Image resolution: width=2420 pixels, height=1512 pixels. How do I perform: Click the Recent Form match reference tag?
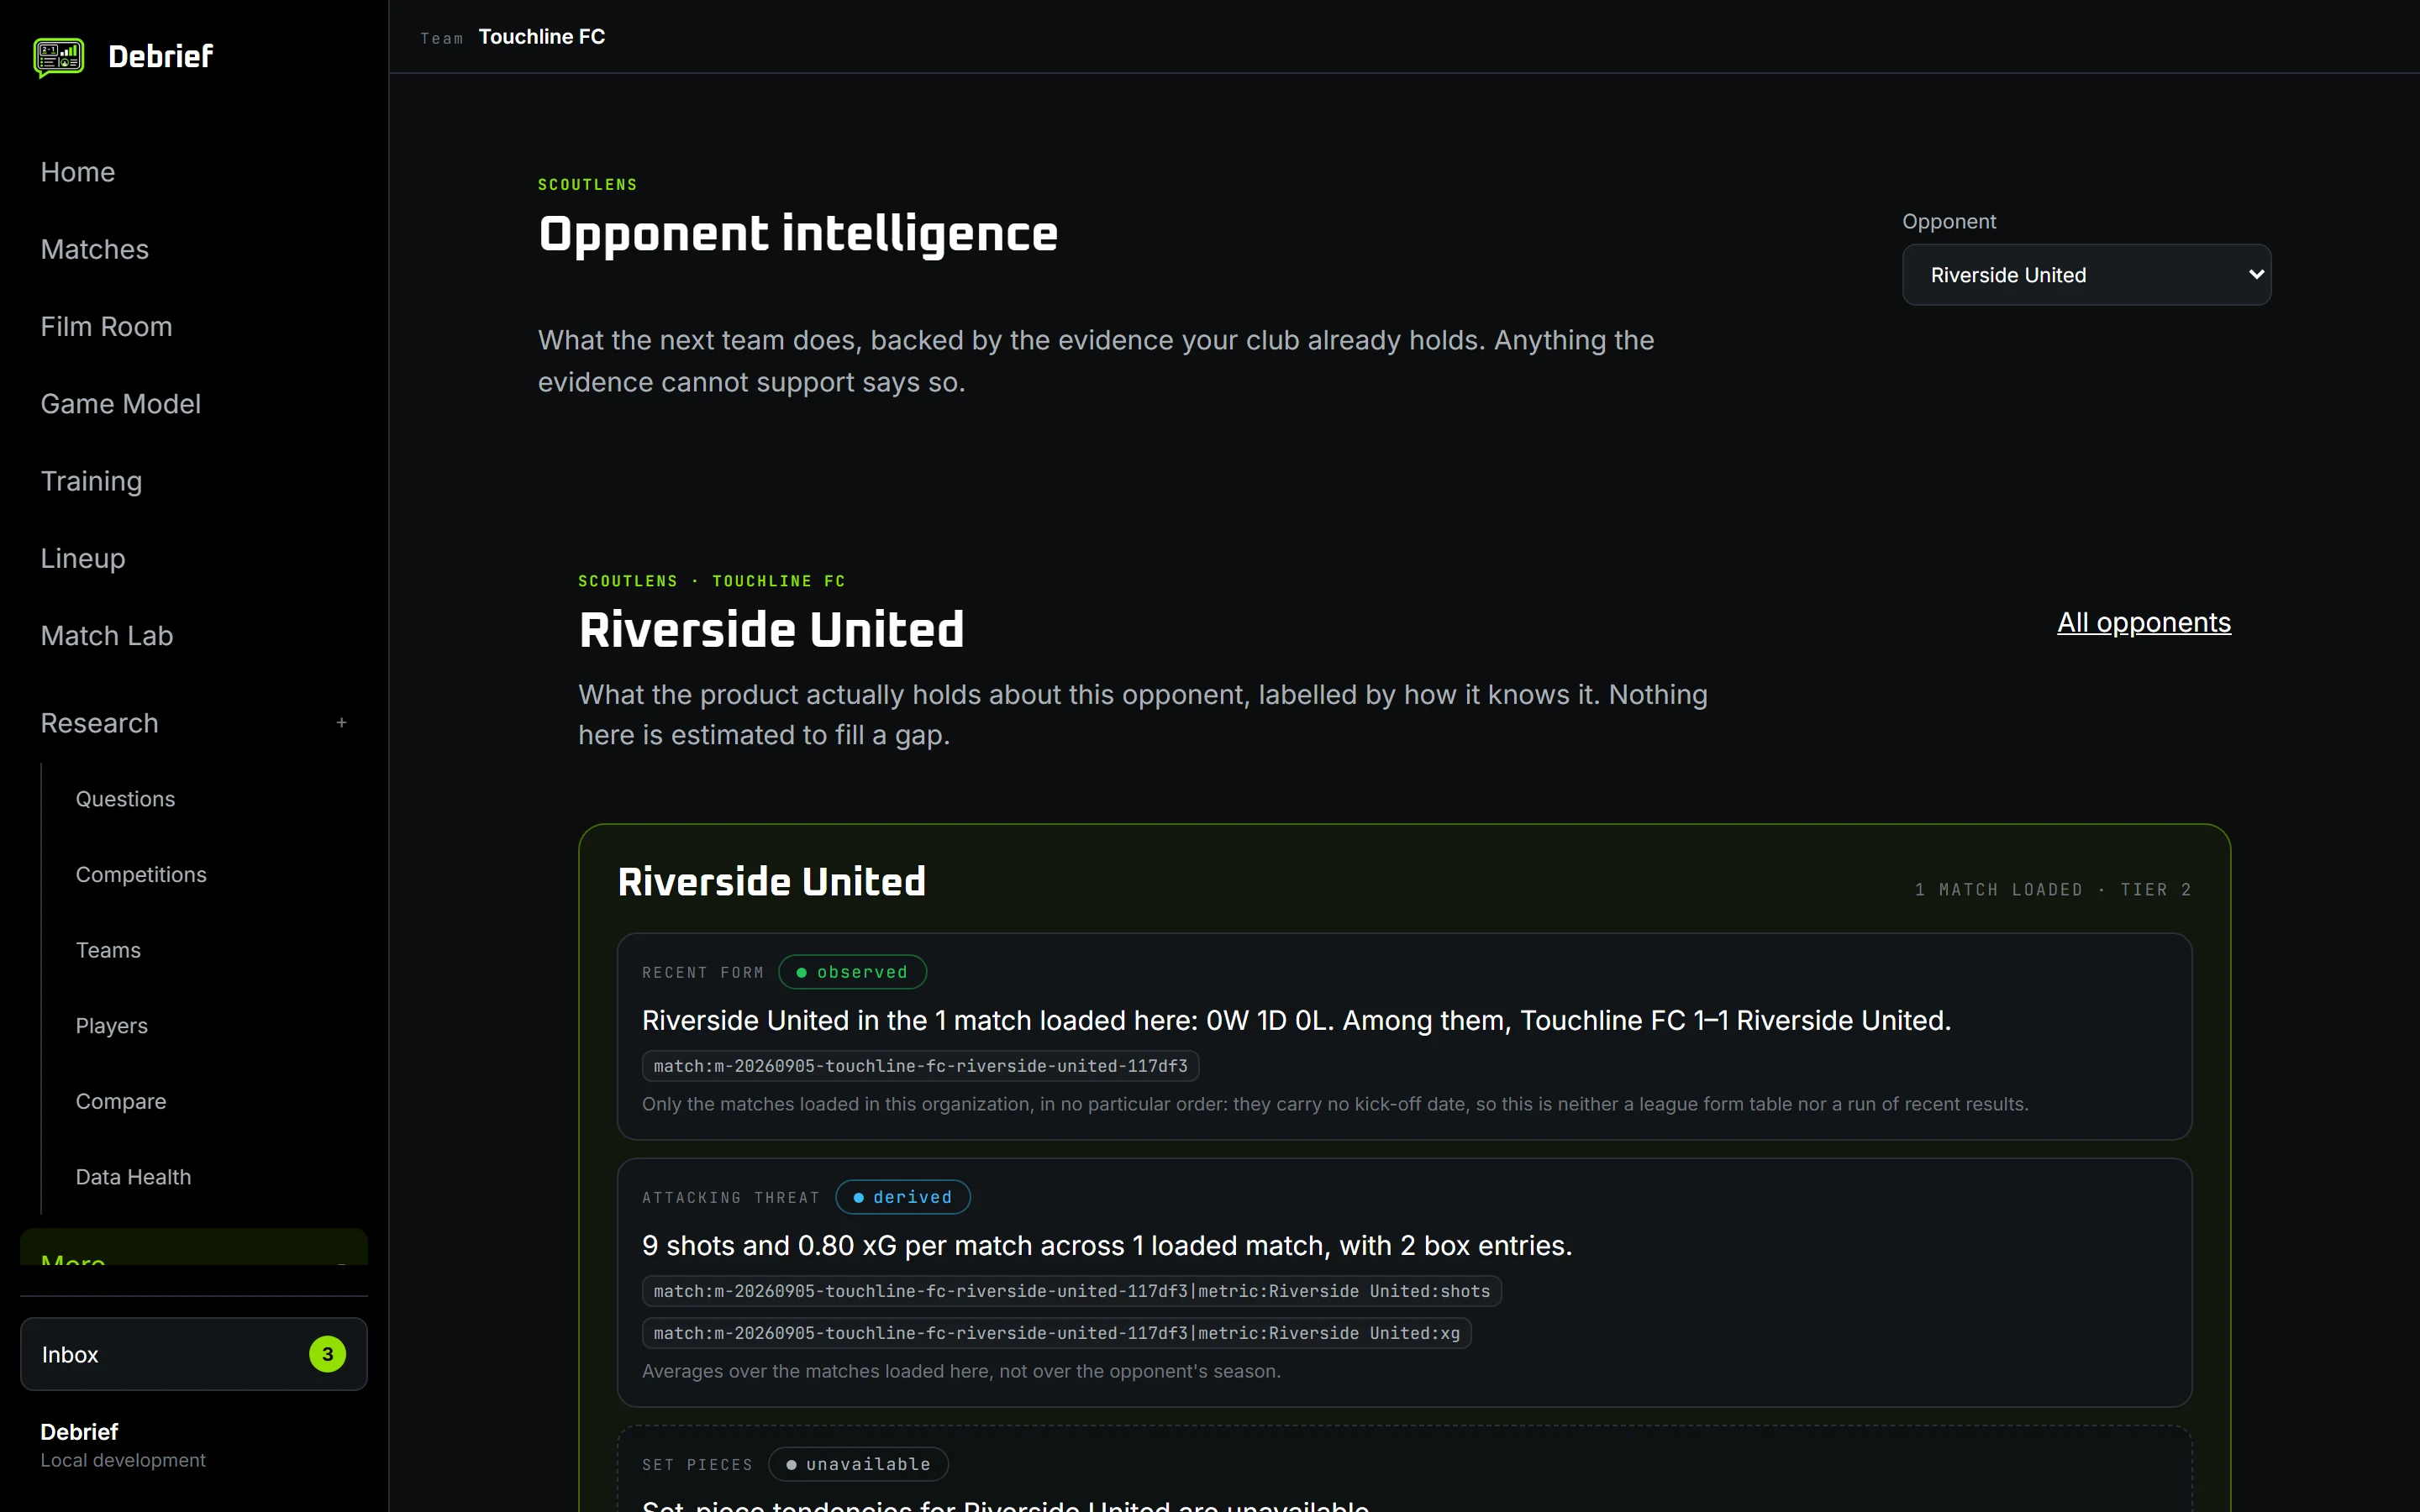(920, 1066)
